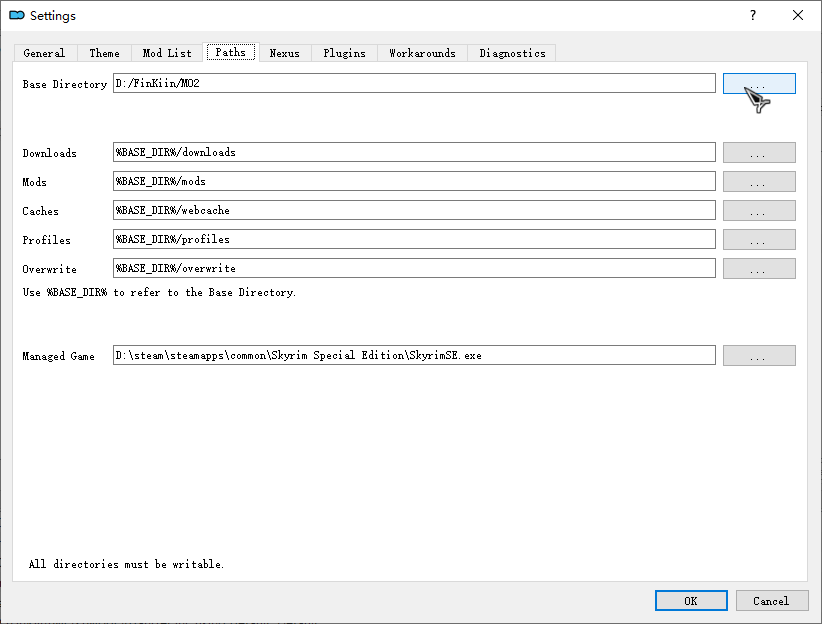Open the Mod List tab
Image resolution: width=822 pixels, height=624 pixels.
pyautogui.click(x=167, y=53)
